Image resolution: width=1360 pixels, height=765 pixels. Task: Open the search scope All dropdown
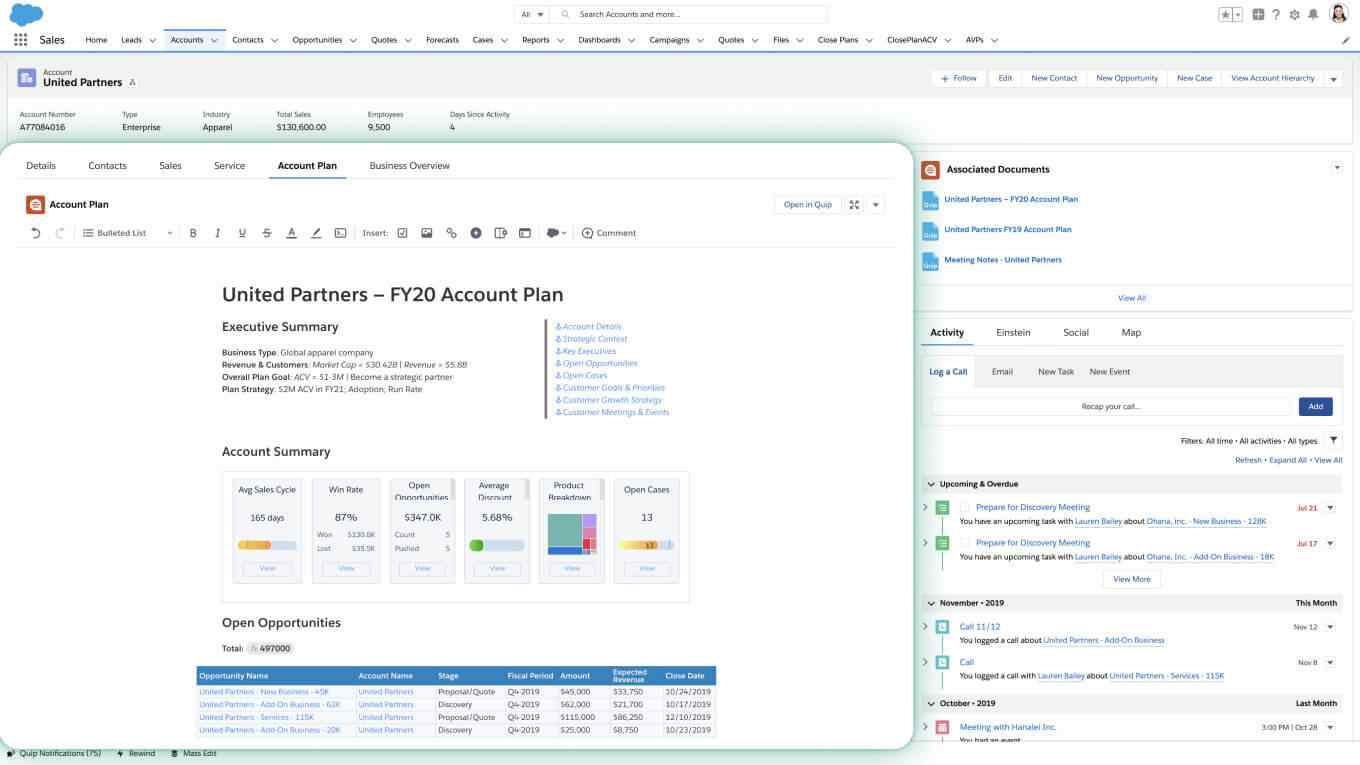(x=533, y=14)
